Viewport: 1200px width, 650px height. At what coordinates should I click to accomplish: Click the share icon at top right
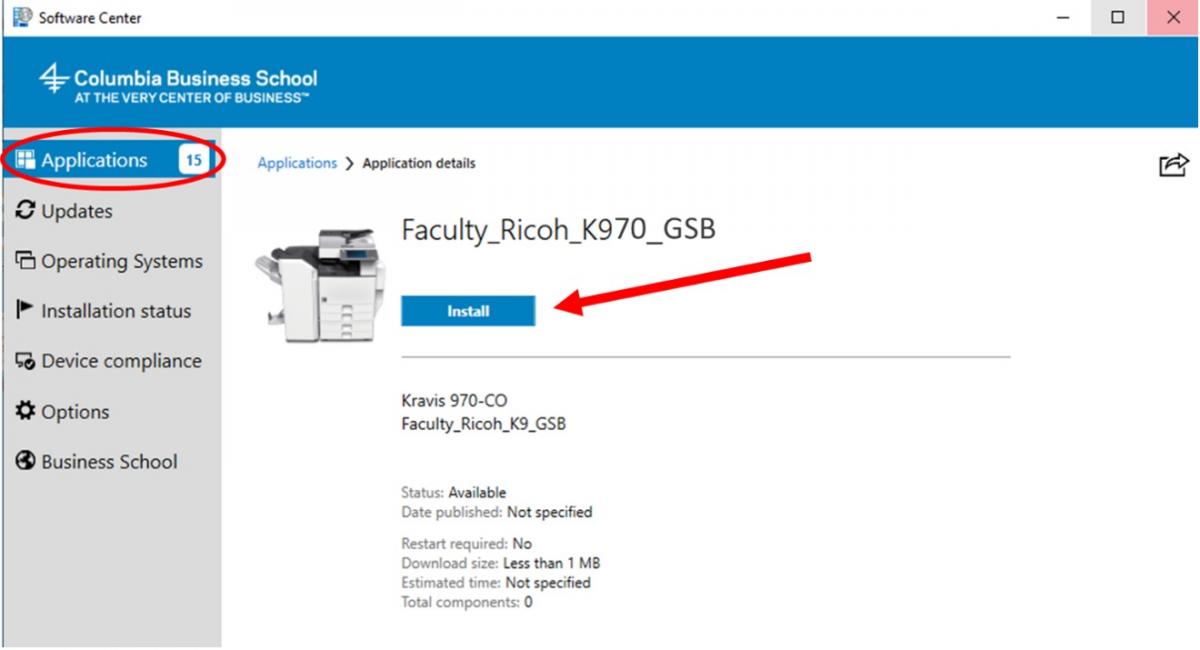[x=1173, y=165]
